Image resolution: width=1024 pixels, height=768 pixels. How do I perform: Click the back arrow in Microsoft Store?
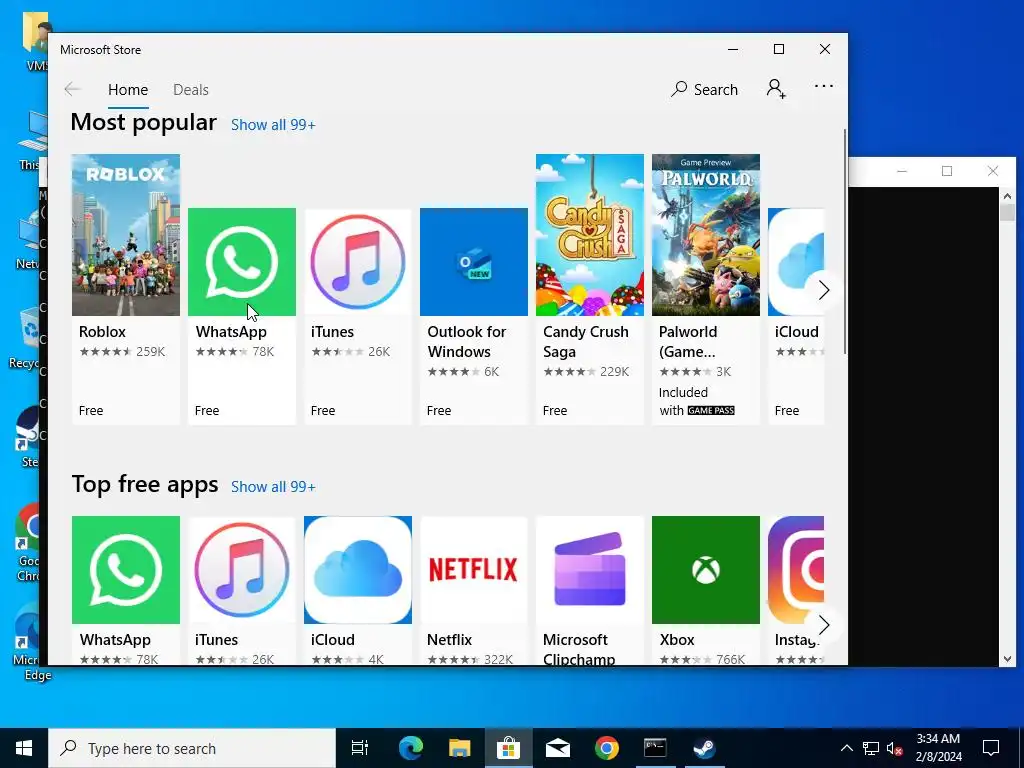pos(72,89)
